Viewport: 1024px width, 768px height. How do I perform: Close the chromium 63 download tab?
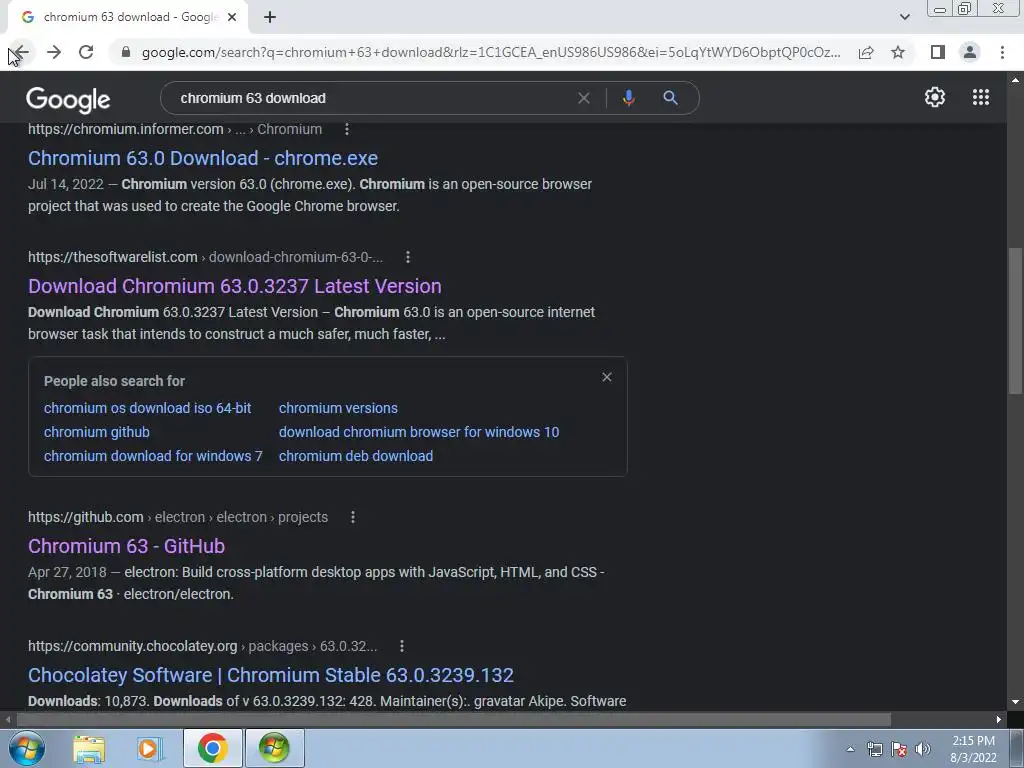click(x=232, y=17)
